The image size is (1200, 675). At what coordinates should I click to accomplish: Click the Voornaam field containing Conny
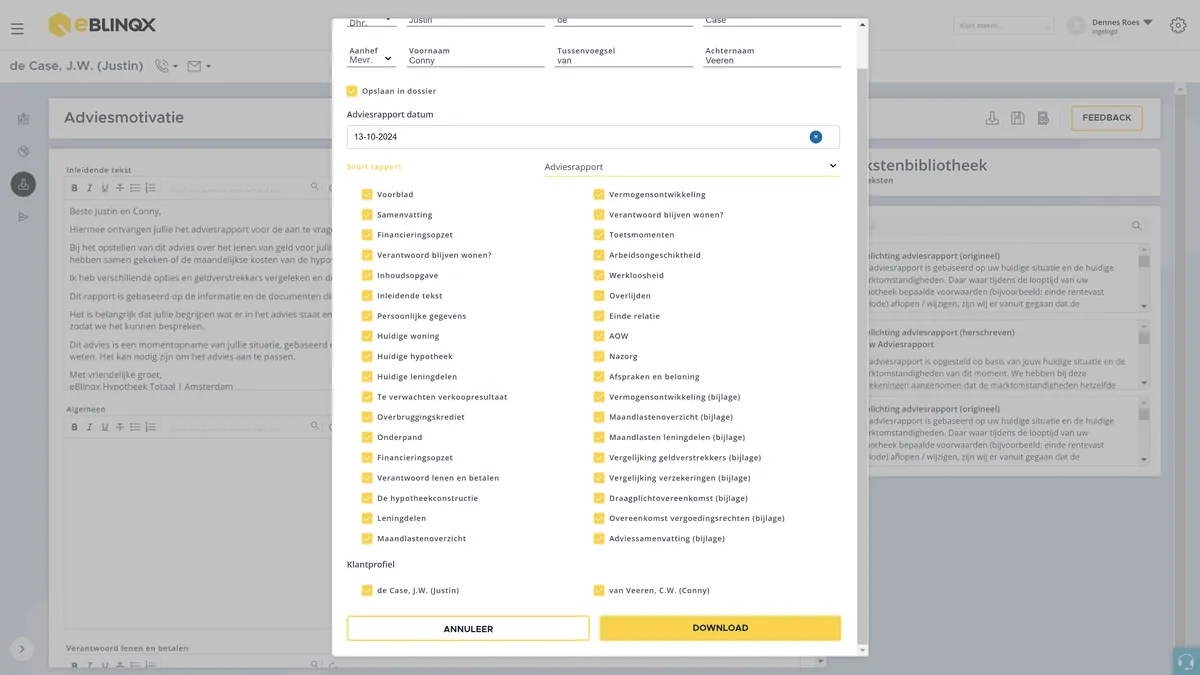click(x=476, y=60)
